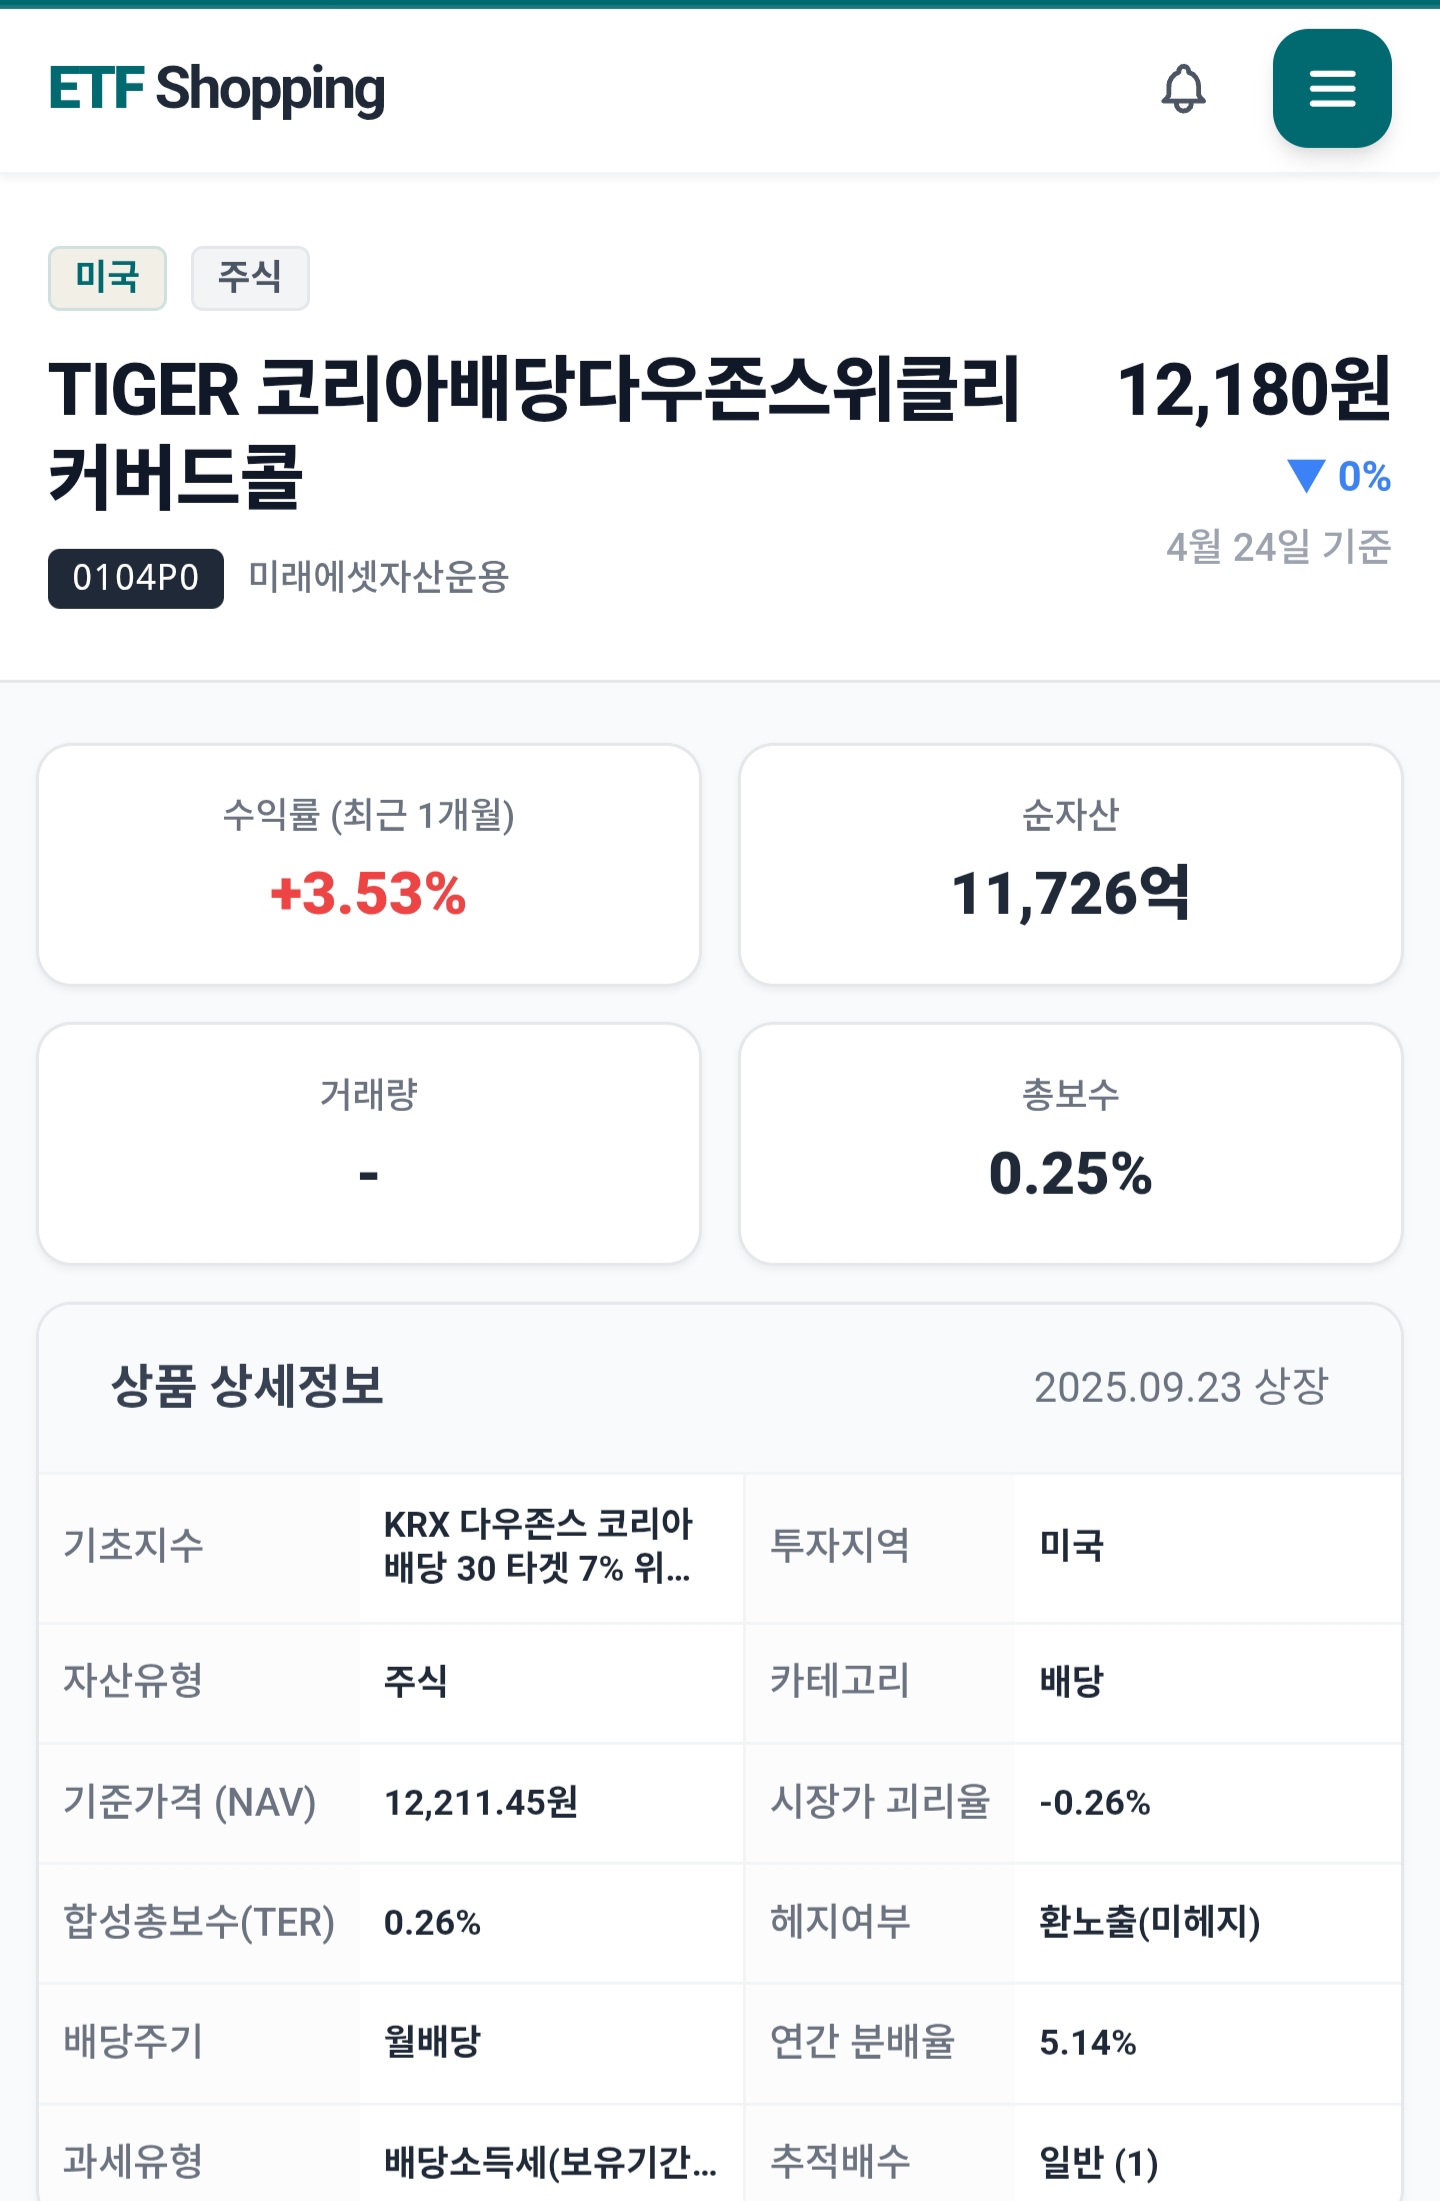This screenshot has height=2201, width=1440.
Task: Click the TIGER 코리아배당다우존스위클리커버드콜 title
Action: [535, 432]
